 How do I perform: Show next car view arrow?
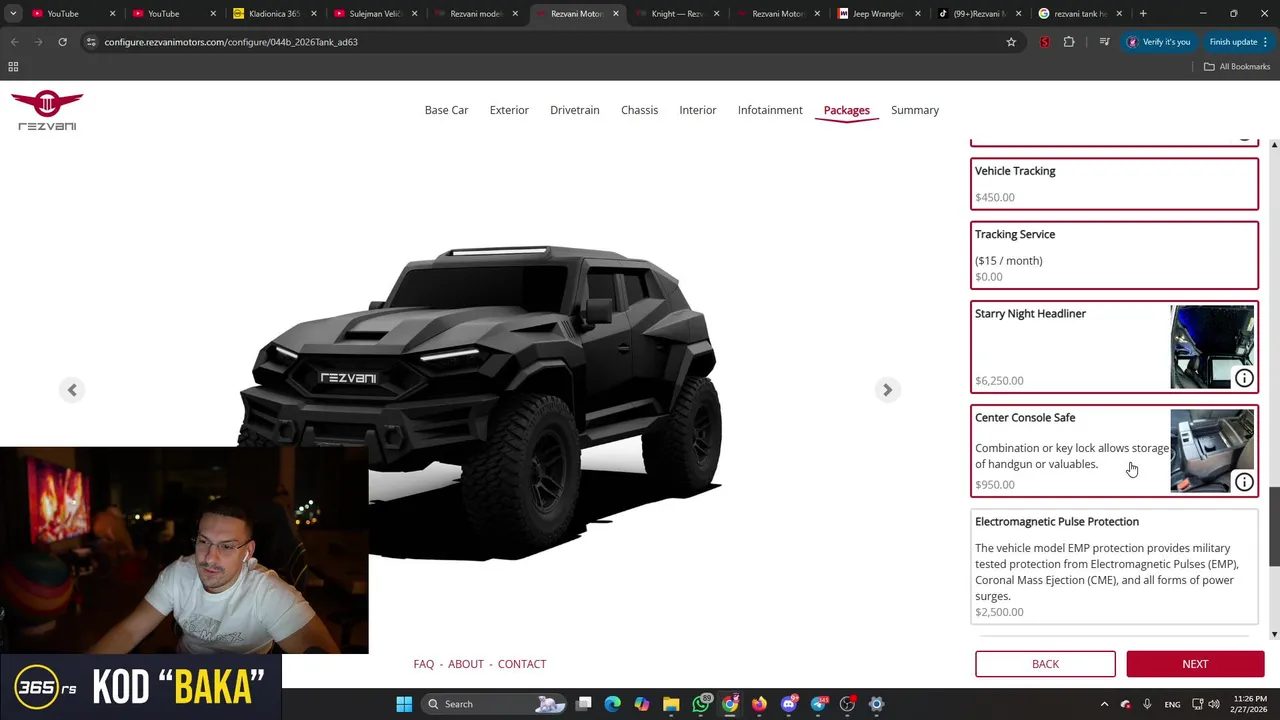887,390
